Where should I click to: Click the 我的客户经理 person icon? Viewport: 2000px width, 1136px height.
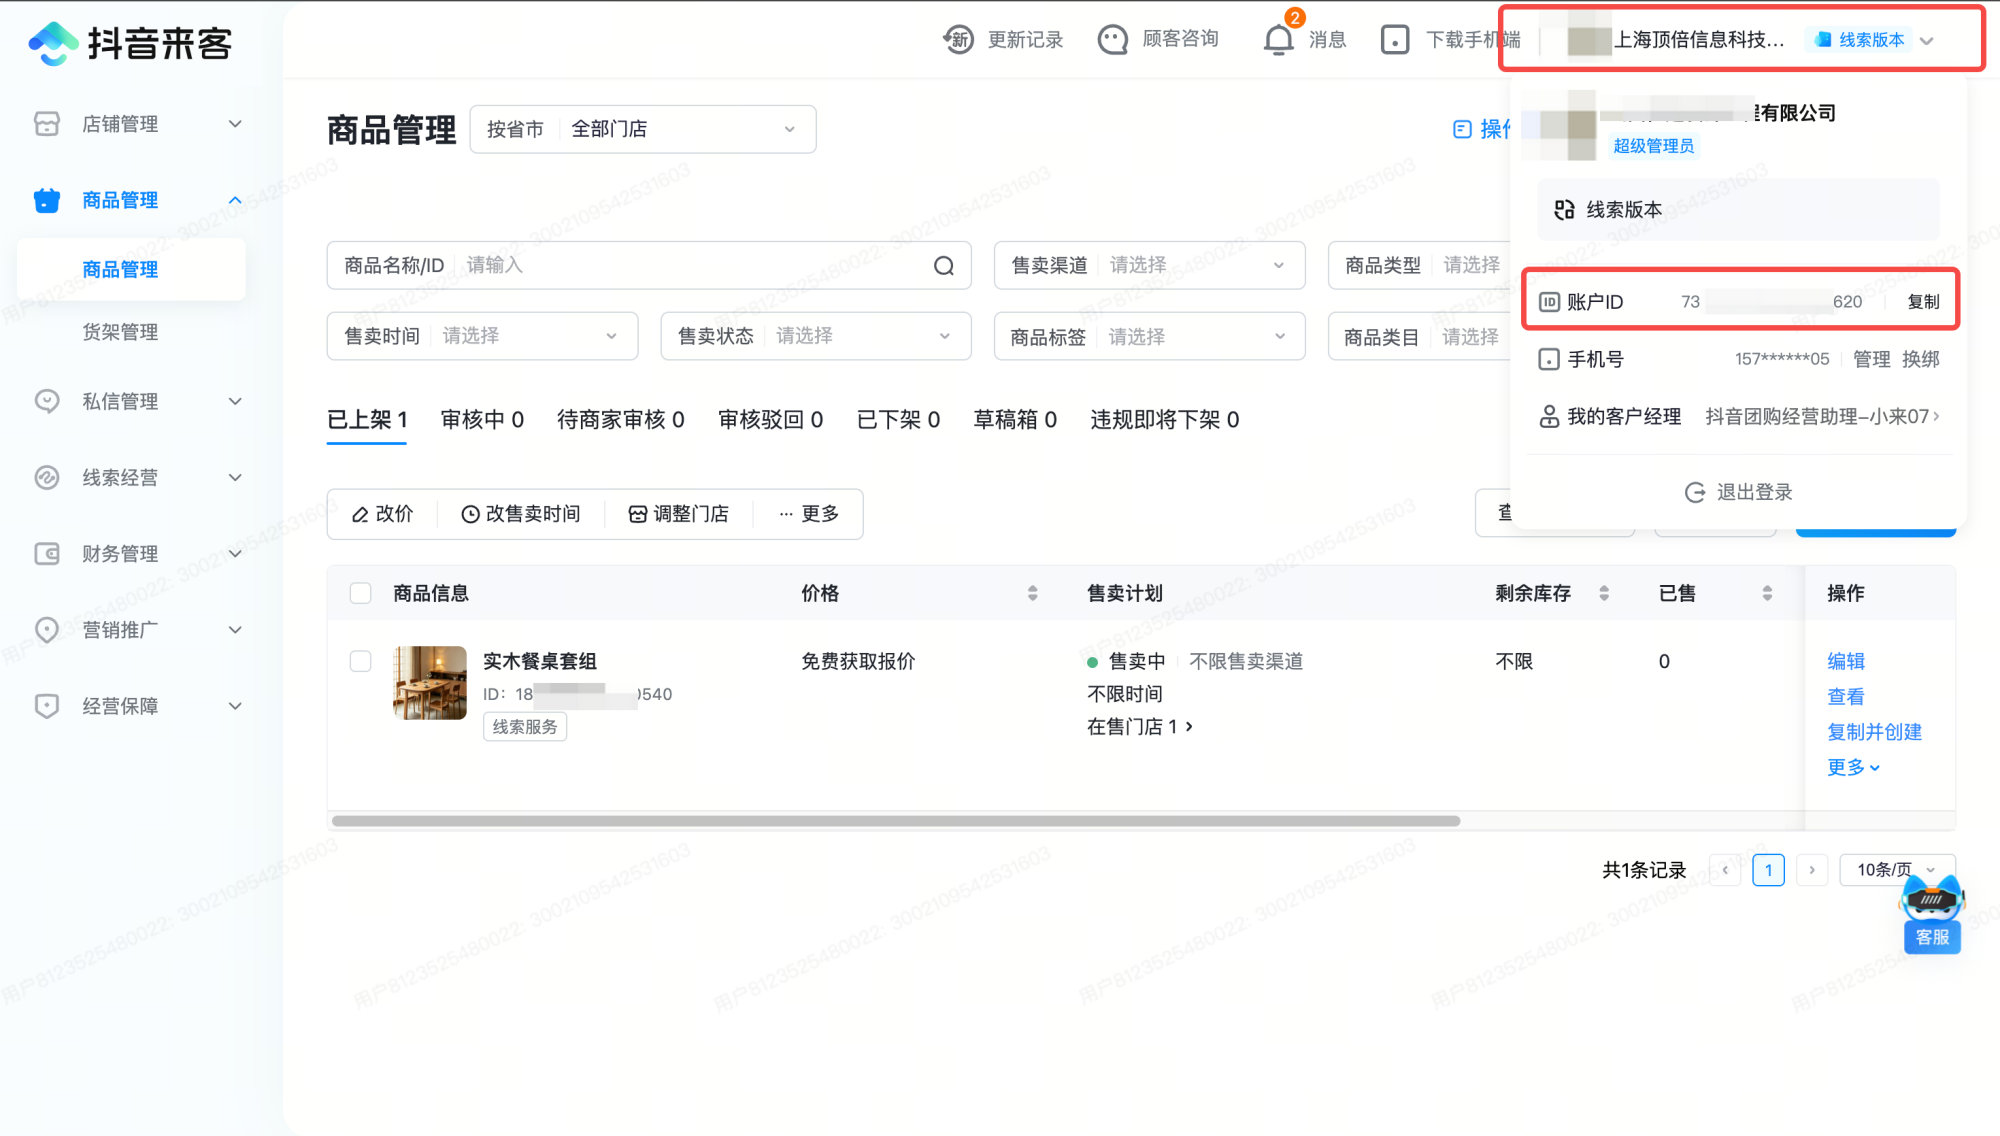1549,416
